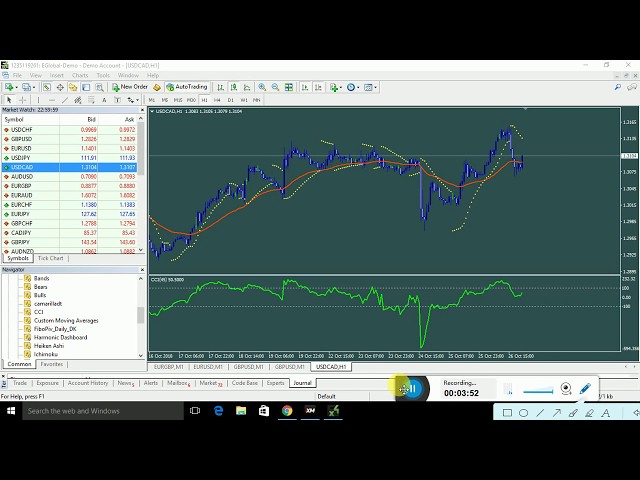Click the New Order toolbar button

tap(130, 87)
